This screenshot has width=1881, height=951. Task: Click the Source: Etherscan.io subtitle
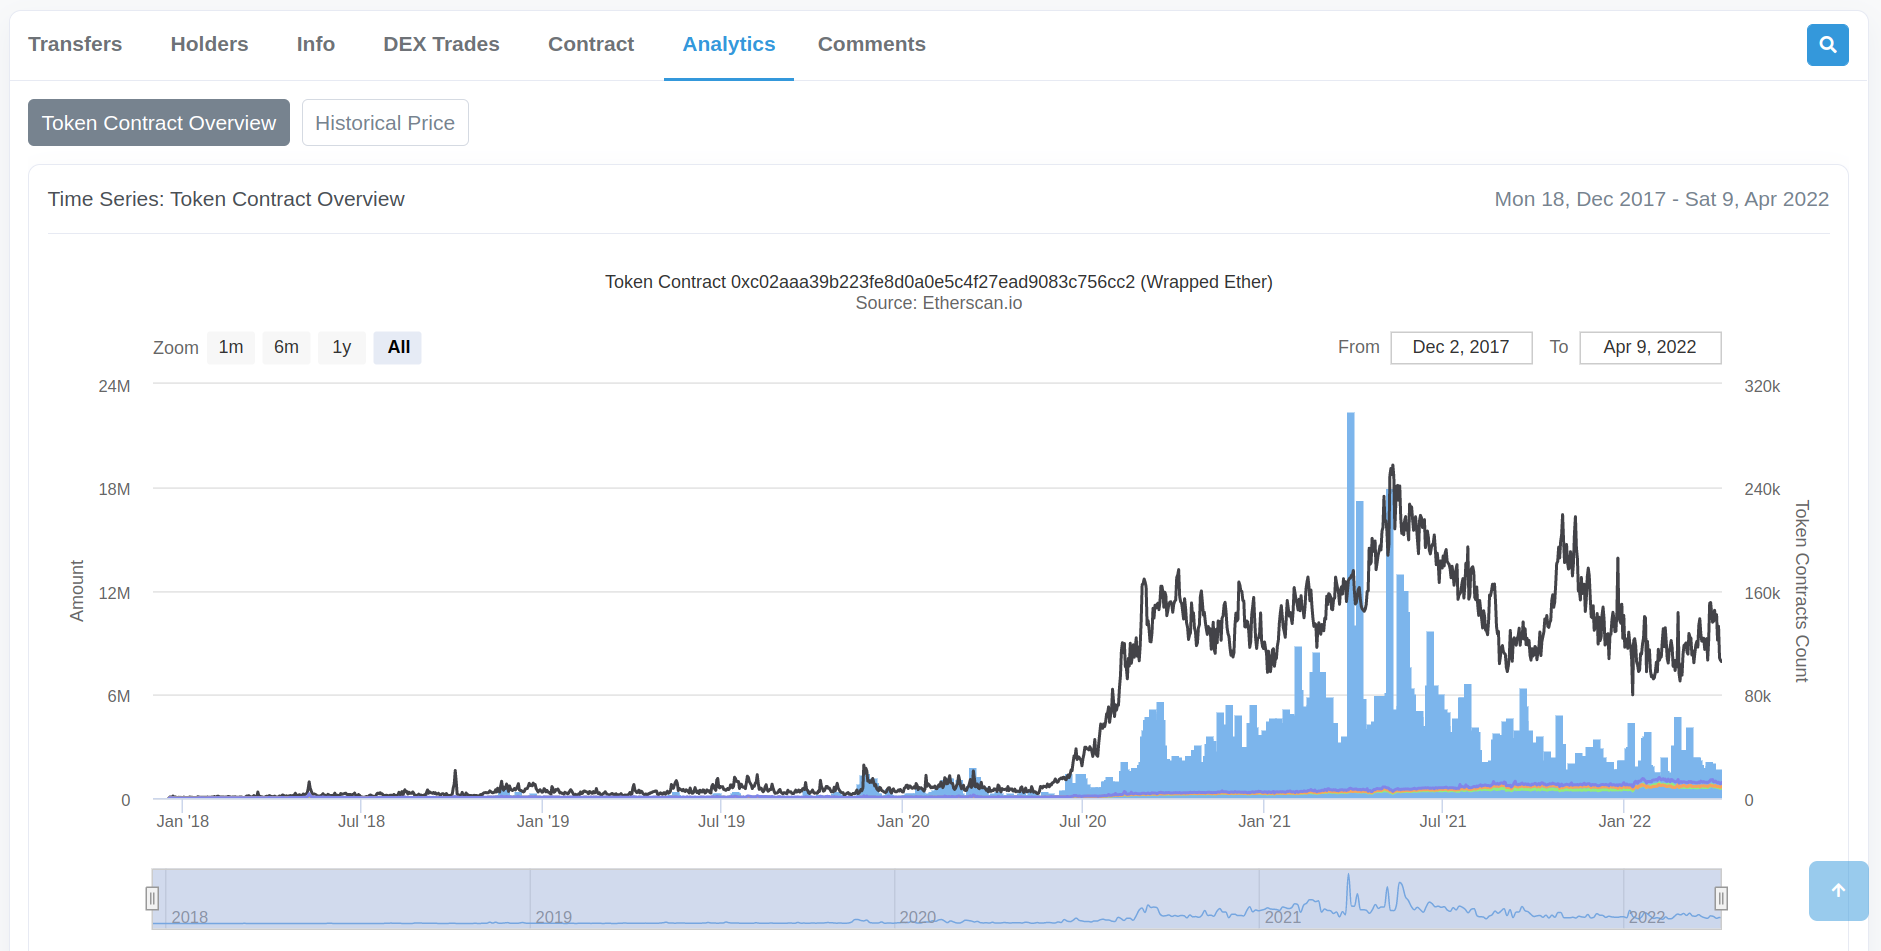pos(939,303)
